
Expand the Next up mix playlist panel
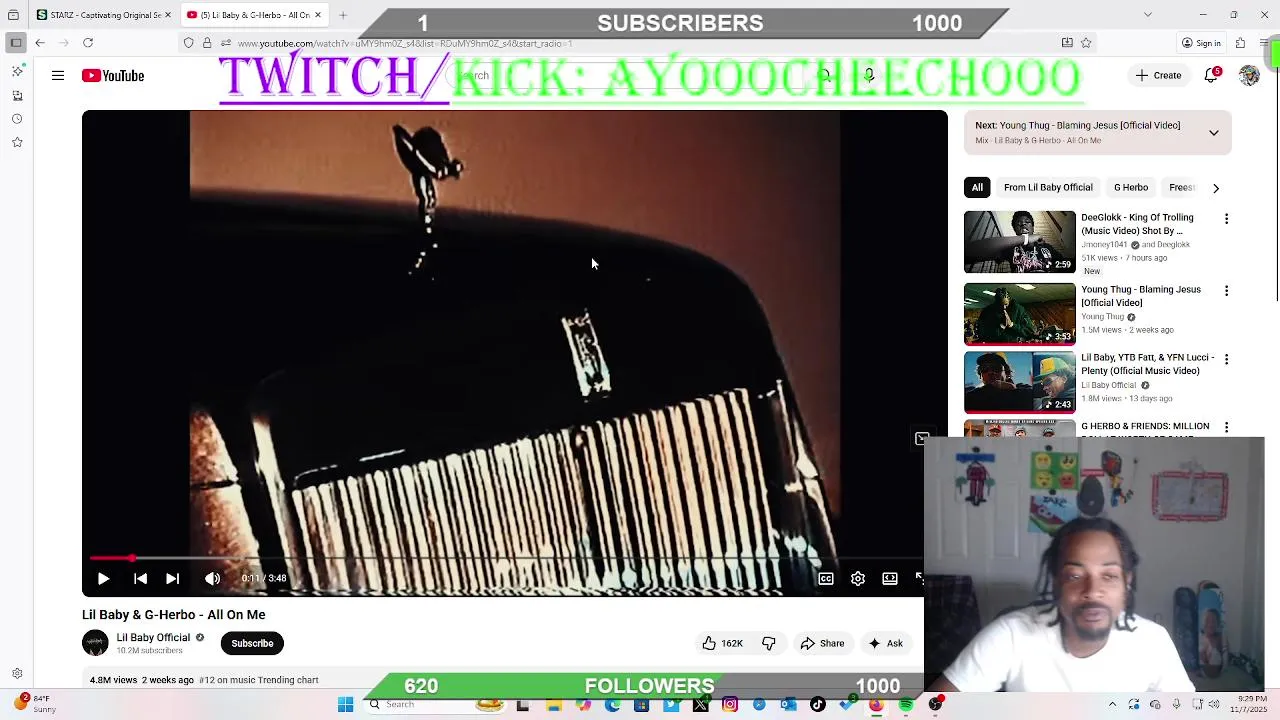point(1213,132)
